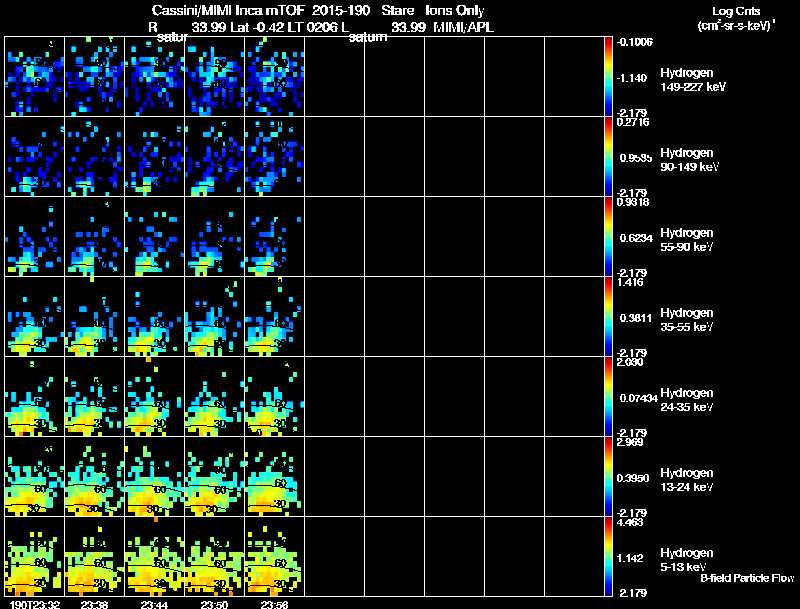Image resolution: width=800 pixels, height=609 pixels.
Task: Click the 2.969 color scale value
Action: tap(630, 442)
